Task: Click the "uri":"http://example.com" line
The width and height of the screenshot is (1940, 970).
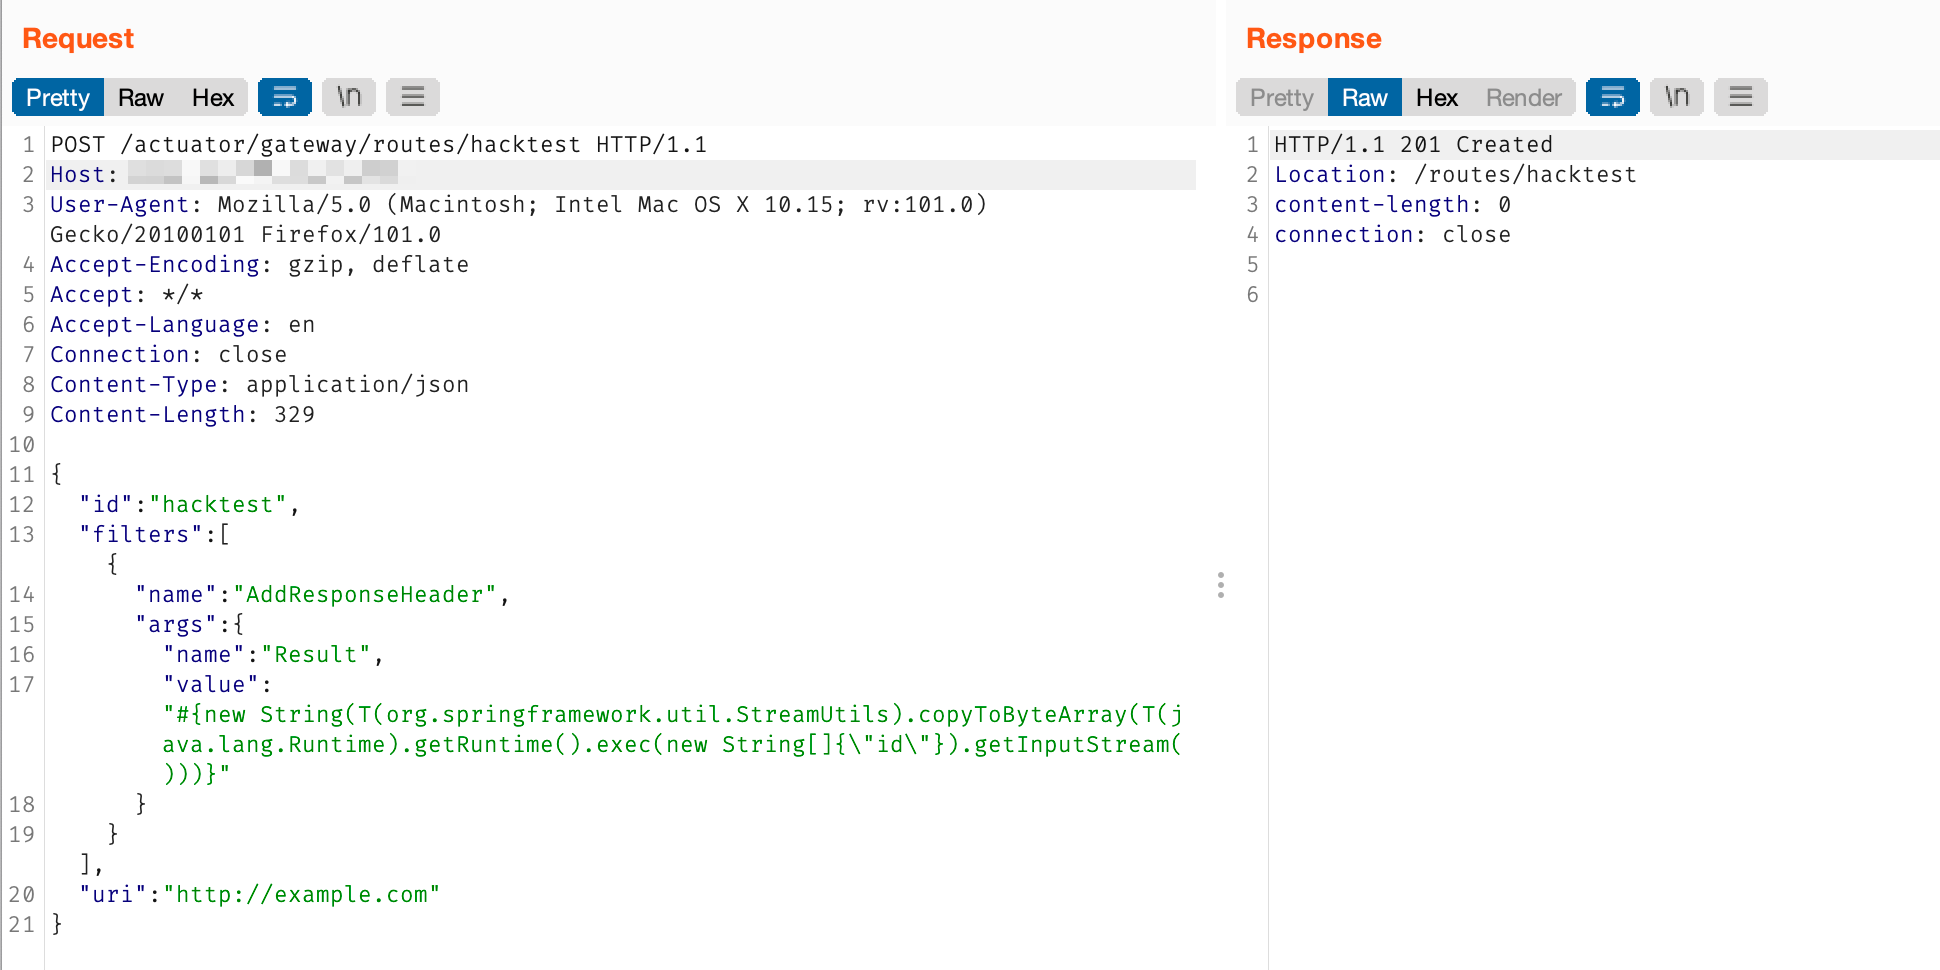Action: click(260, 894)
